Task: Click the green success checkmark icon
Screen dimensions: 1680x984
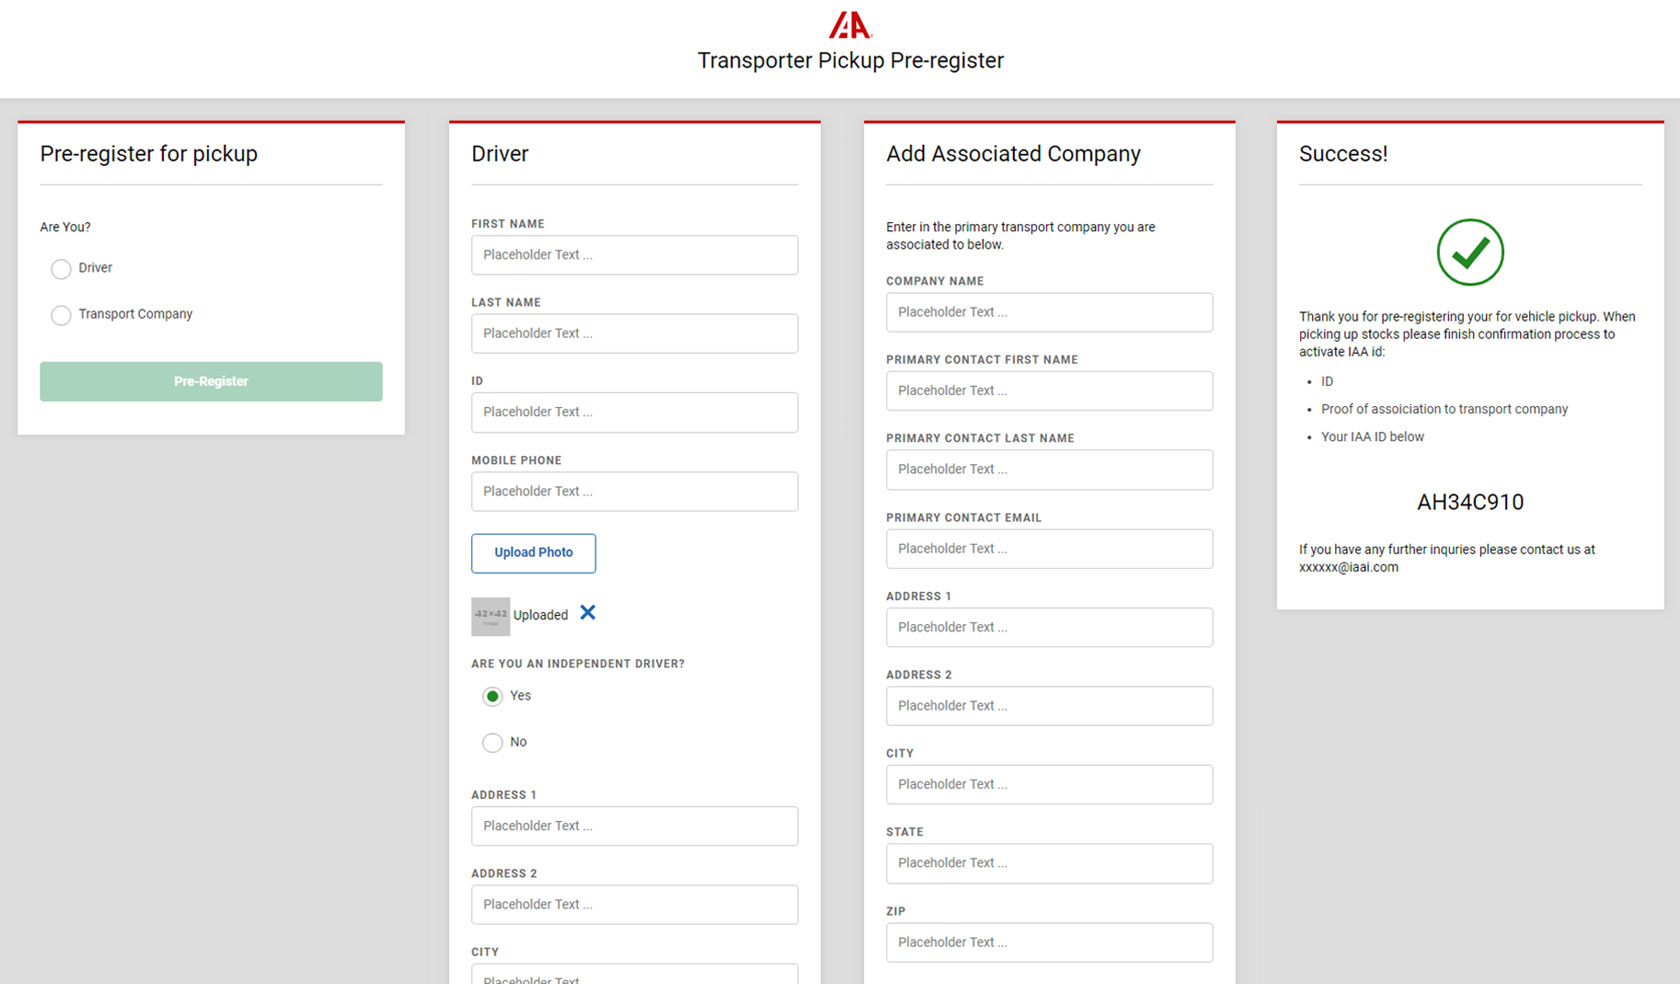Action: click(1469, 252)
